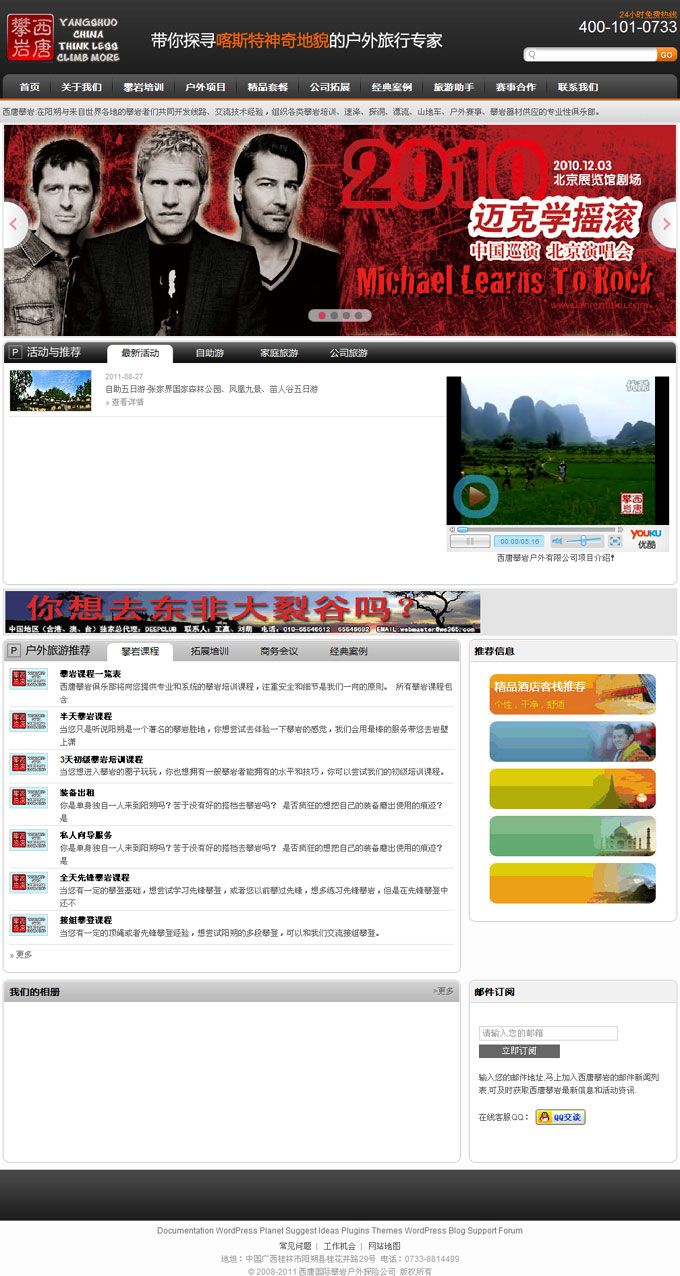The height and width of the screenshot is (1276, 680).
Task: Open the 常见问题 footer link
Action: (x=295, y=1246)
